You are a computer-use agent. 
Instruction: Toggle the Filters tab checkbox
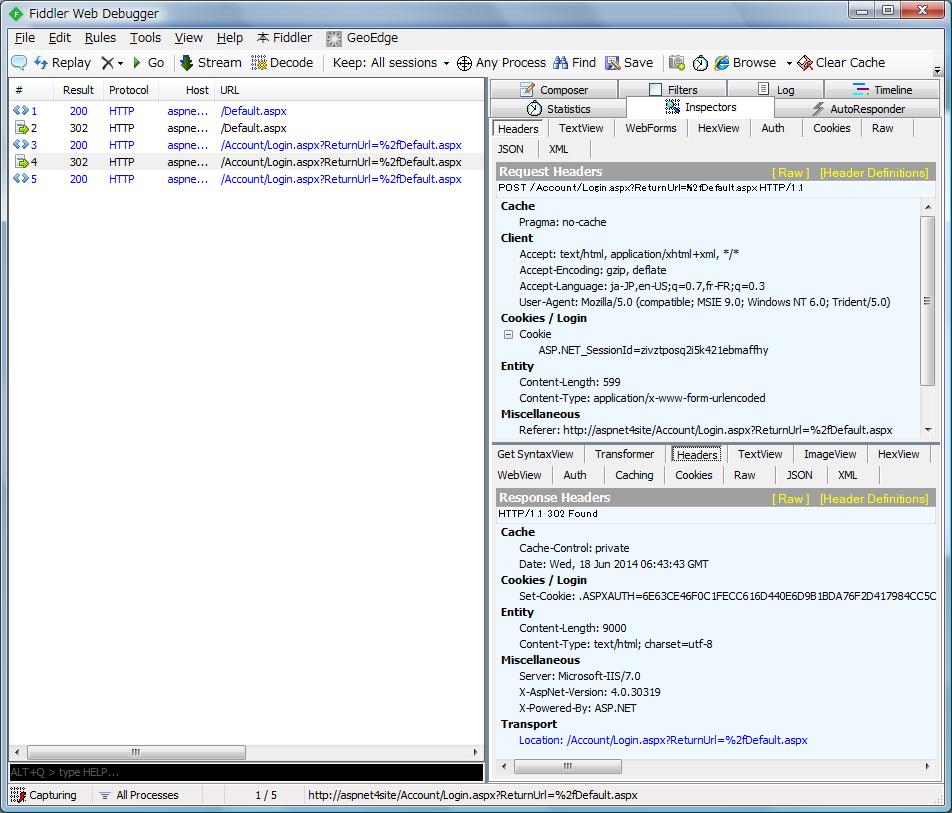(655, 90)
